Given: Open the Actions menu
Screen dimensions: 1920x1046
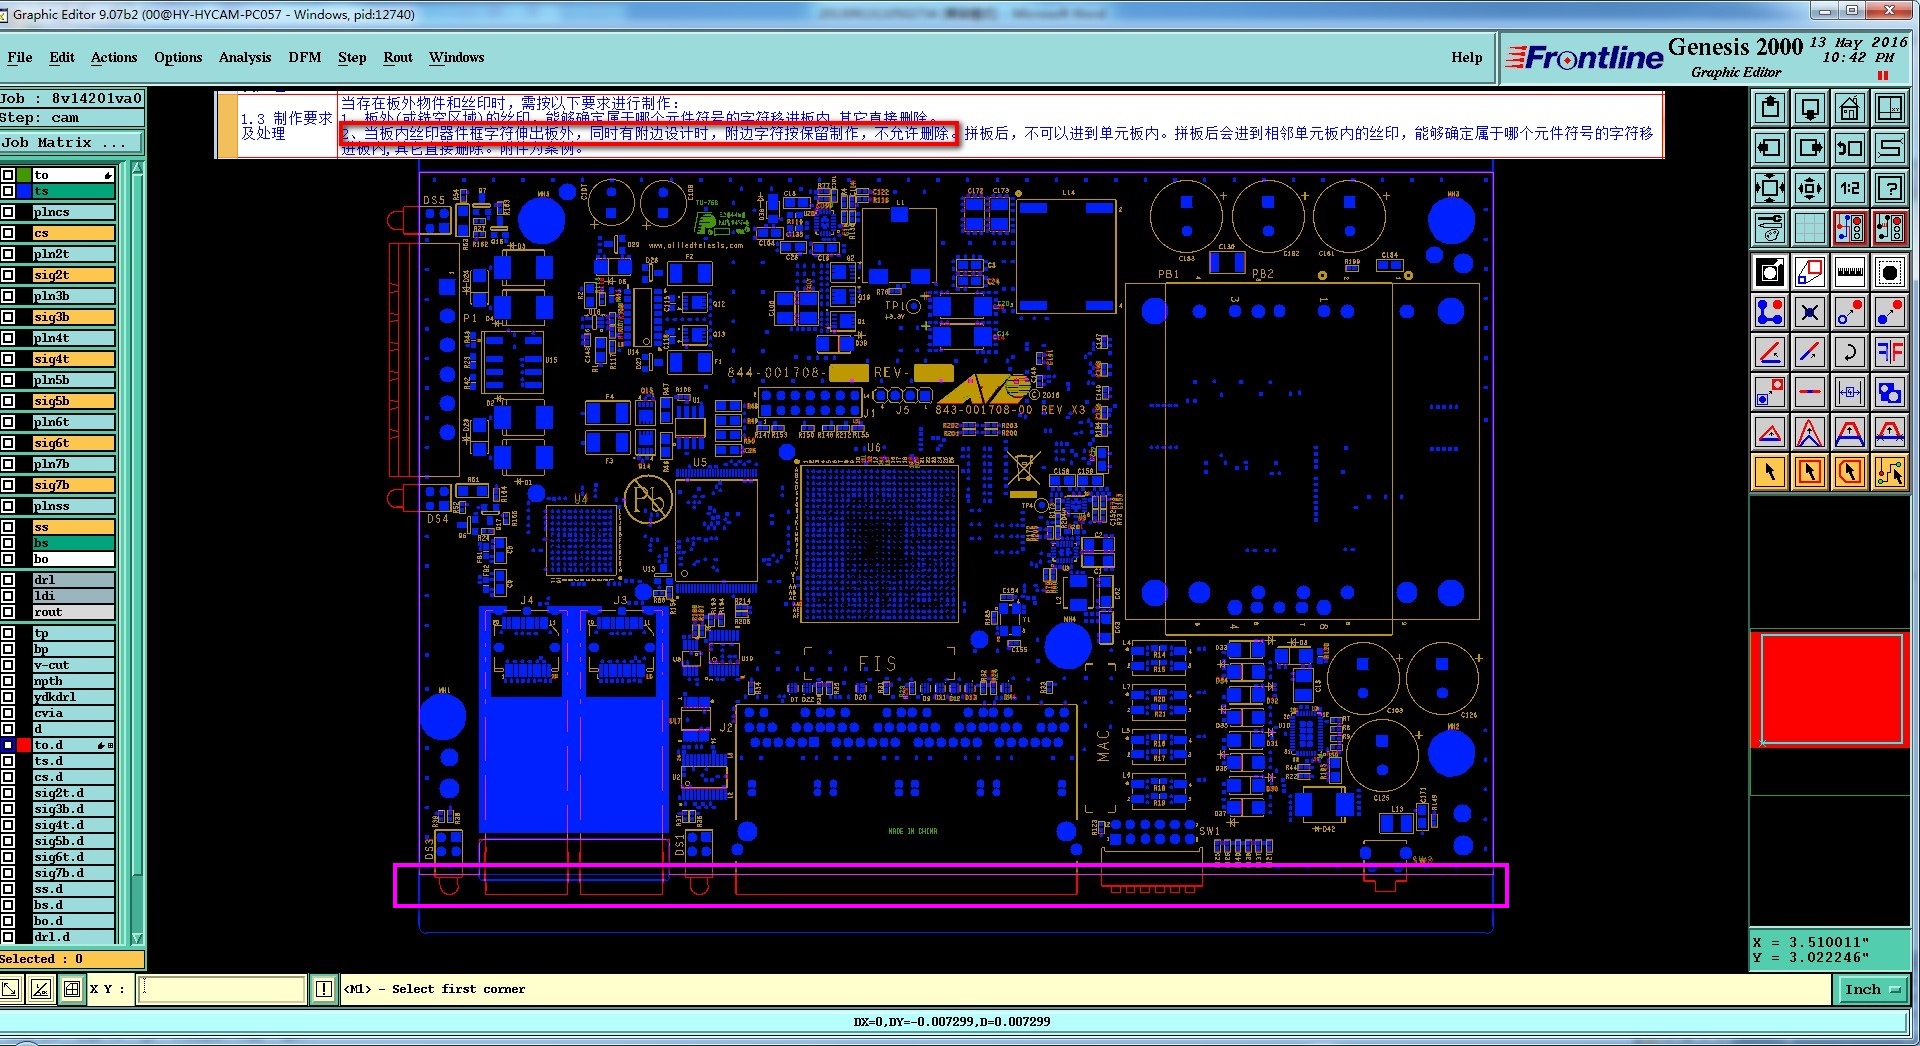Looking at the screenshot, I should (x=114, y=57).
